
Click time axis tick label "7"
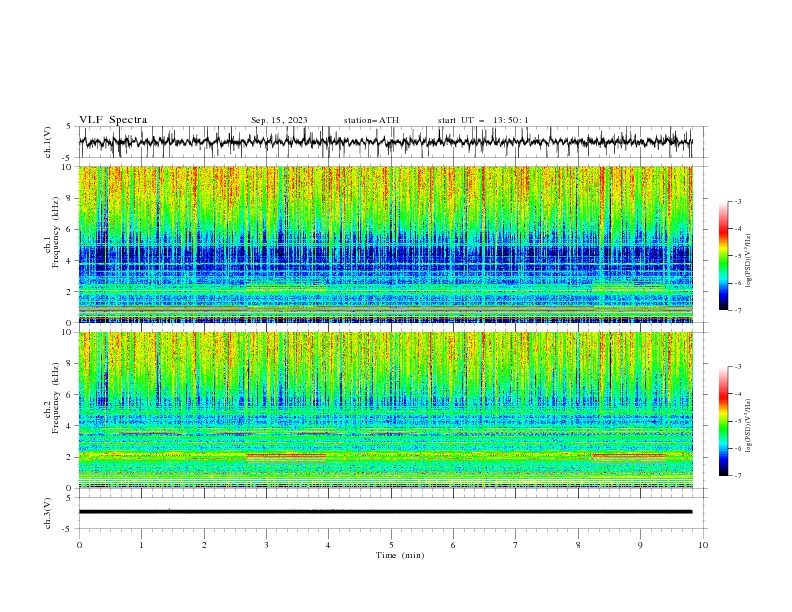point(516,545)
